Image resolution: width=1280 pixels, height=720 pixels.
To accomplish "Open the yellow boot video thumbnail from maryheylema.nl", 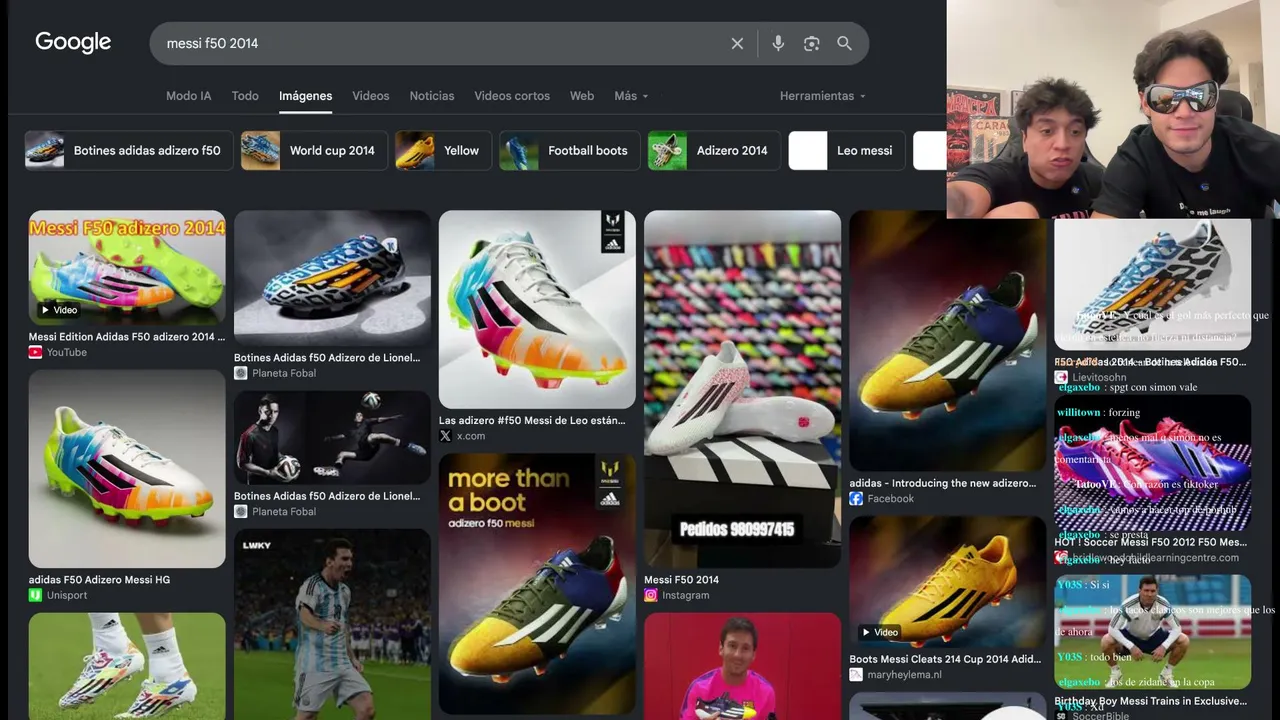I will tap(947, 582).
